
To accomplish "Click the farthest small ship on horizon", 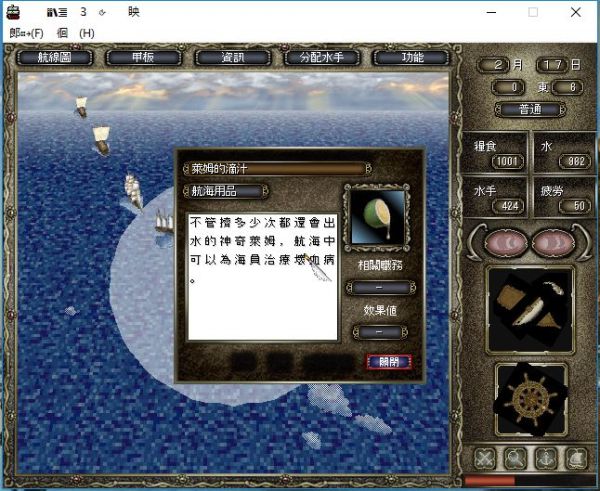I will click(82, 106).
